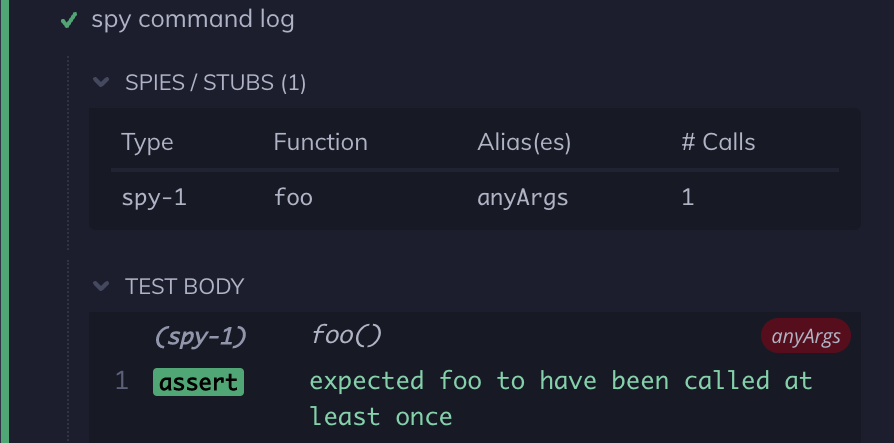The width and height of the screenshot is (894, 443).
Task: Select the spy-1 type cell
Action: (154, 197)
